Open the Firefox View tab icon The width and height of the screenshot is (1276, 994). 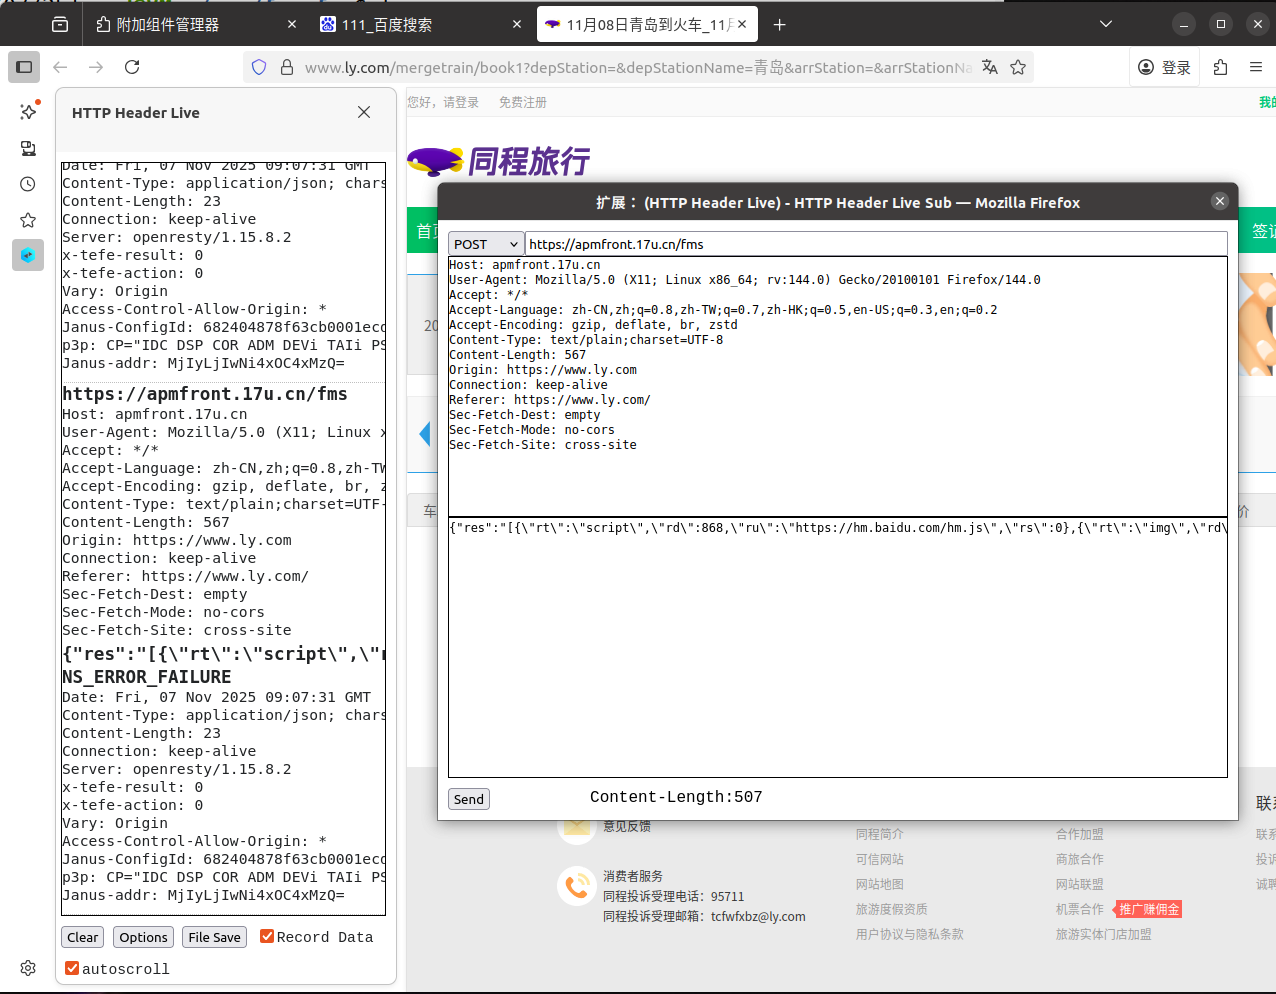60,24
